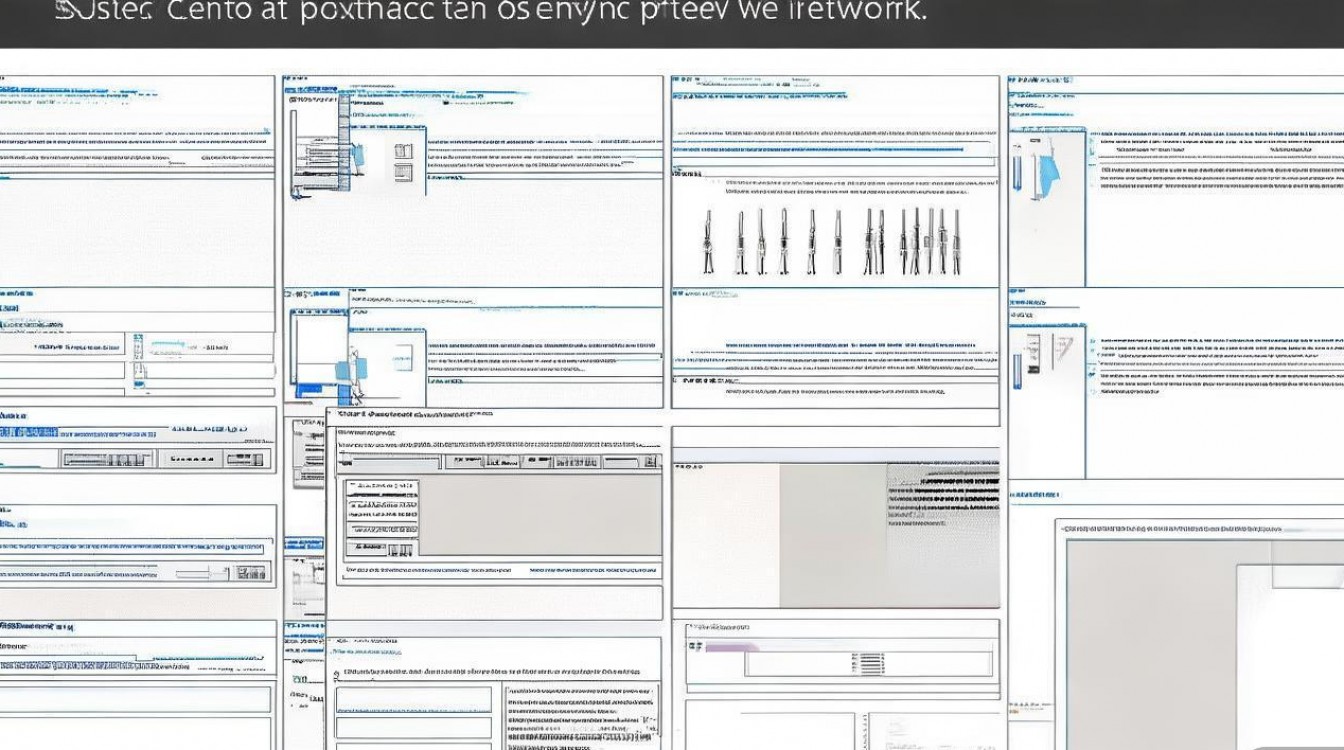Viewport: 1344px width, 750px height.
Task: Open the wide combo box in the dialog toolbar
Action: click(x=391, y=461)
